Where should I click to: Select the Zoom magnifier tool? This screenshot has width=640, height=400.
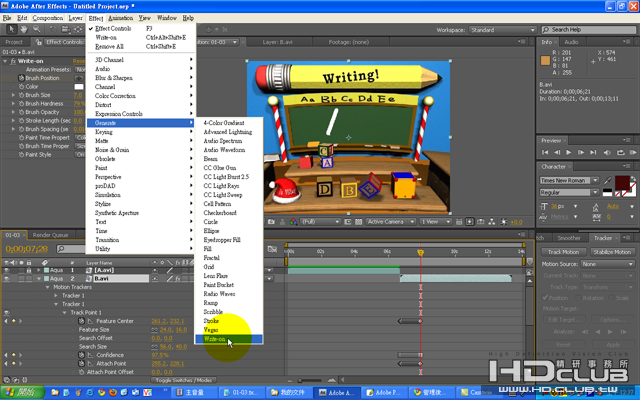tap(37, 29)
